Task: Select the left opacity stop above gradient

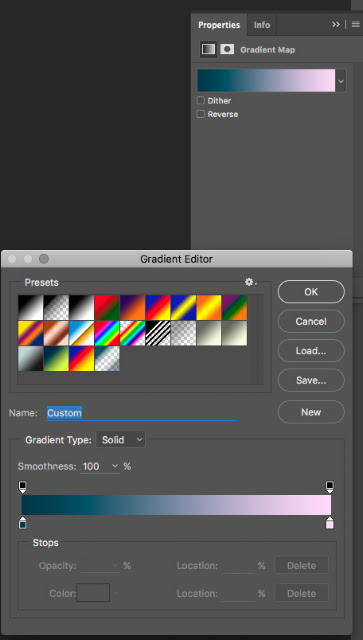Action: pos(22,487)
